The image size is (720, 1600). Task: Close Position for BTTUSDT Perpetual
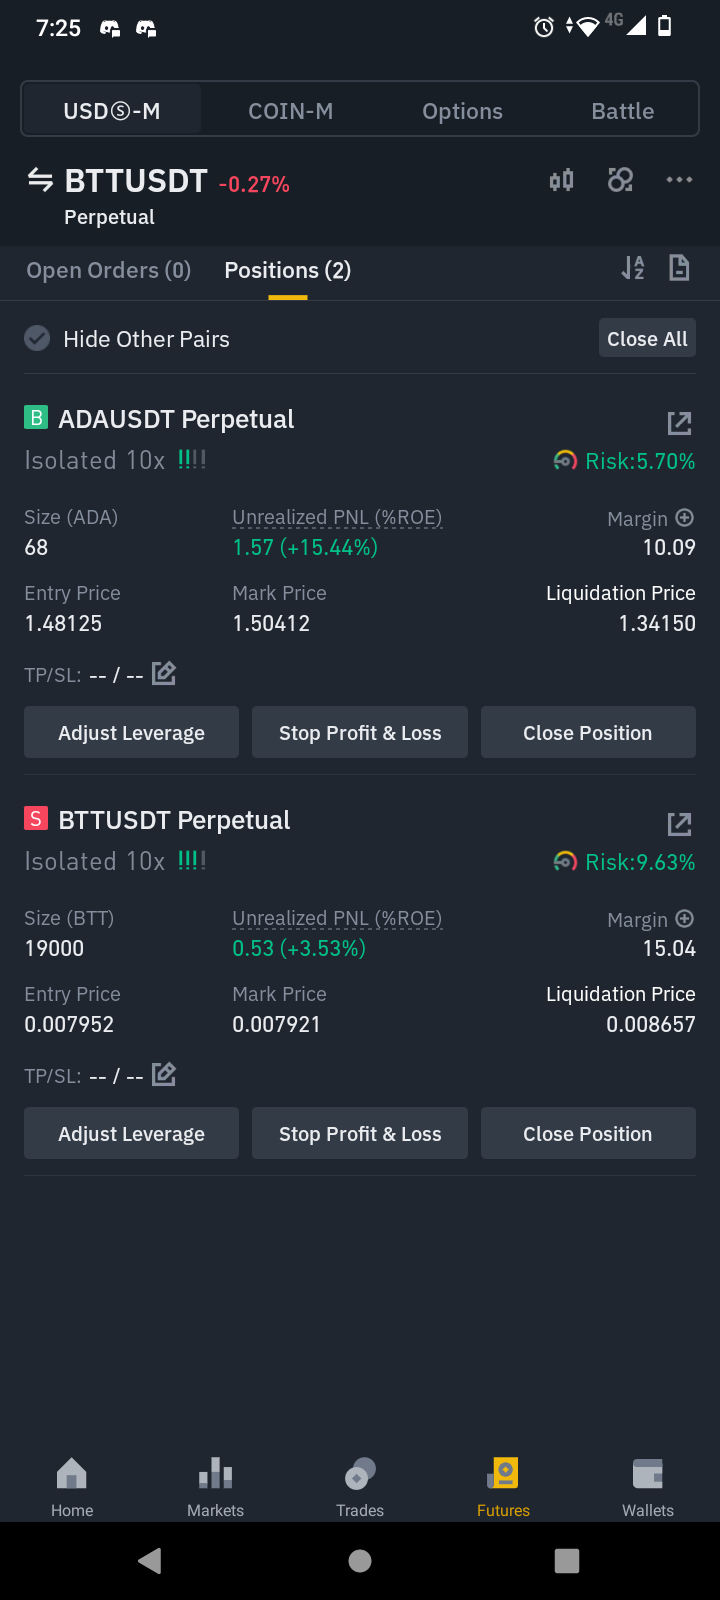coord(588,1134)
